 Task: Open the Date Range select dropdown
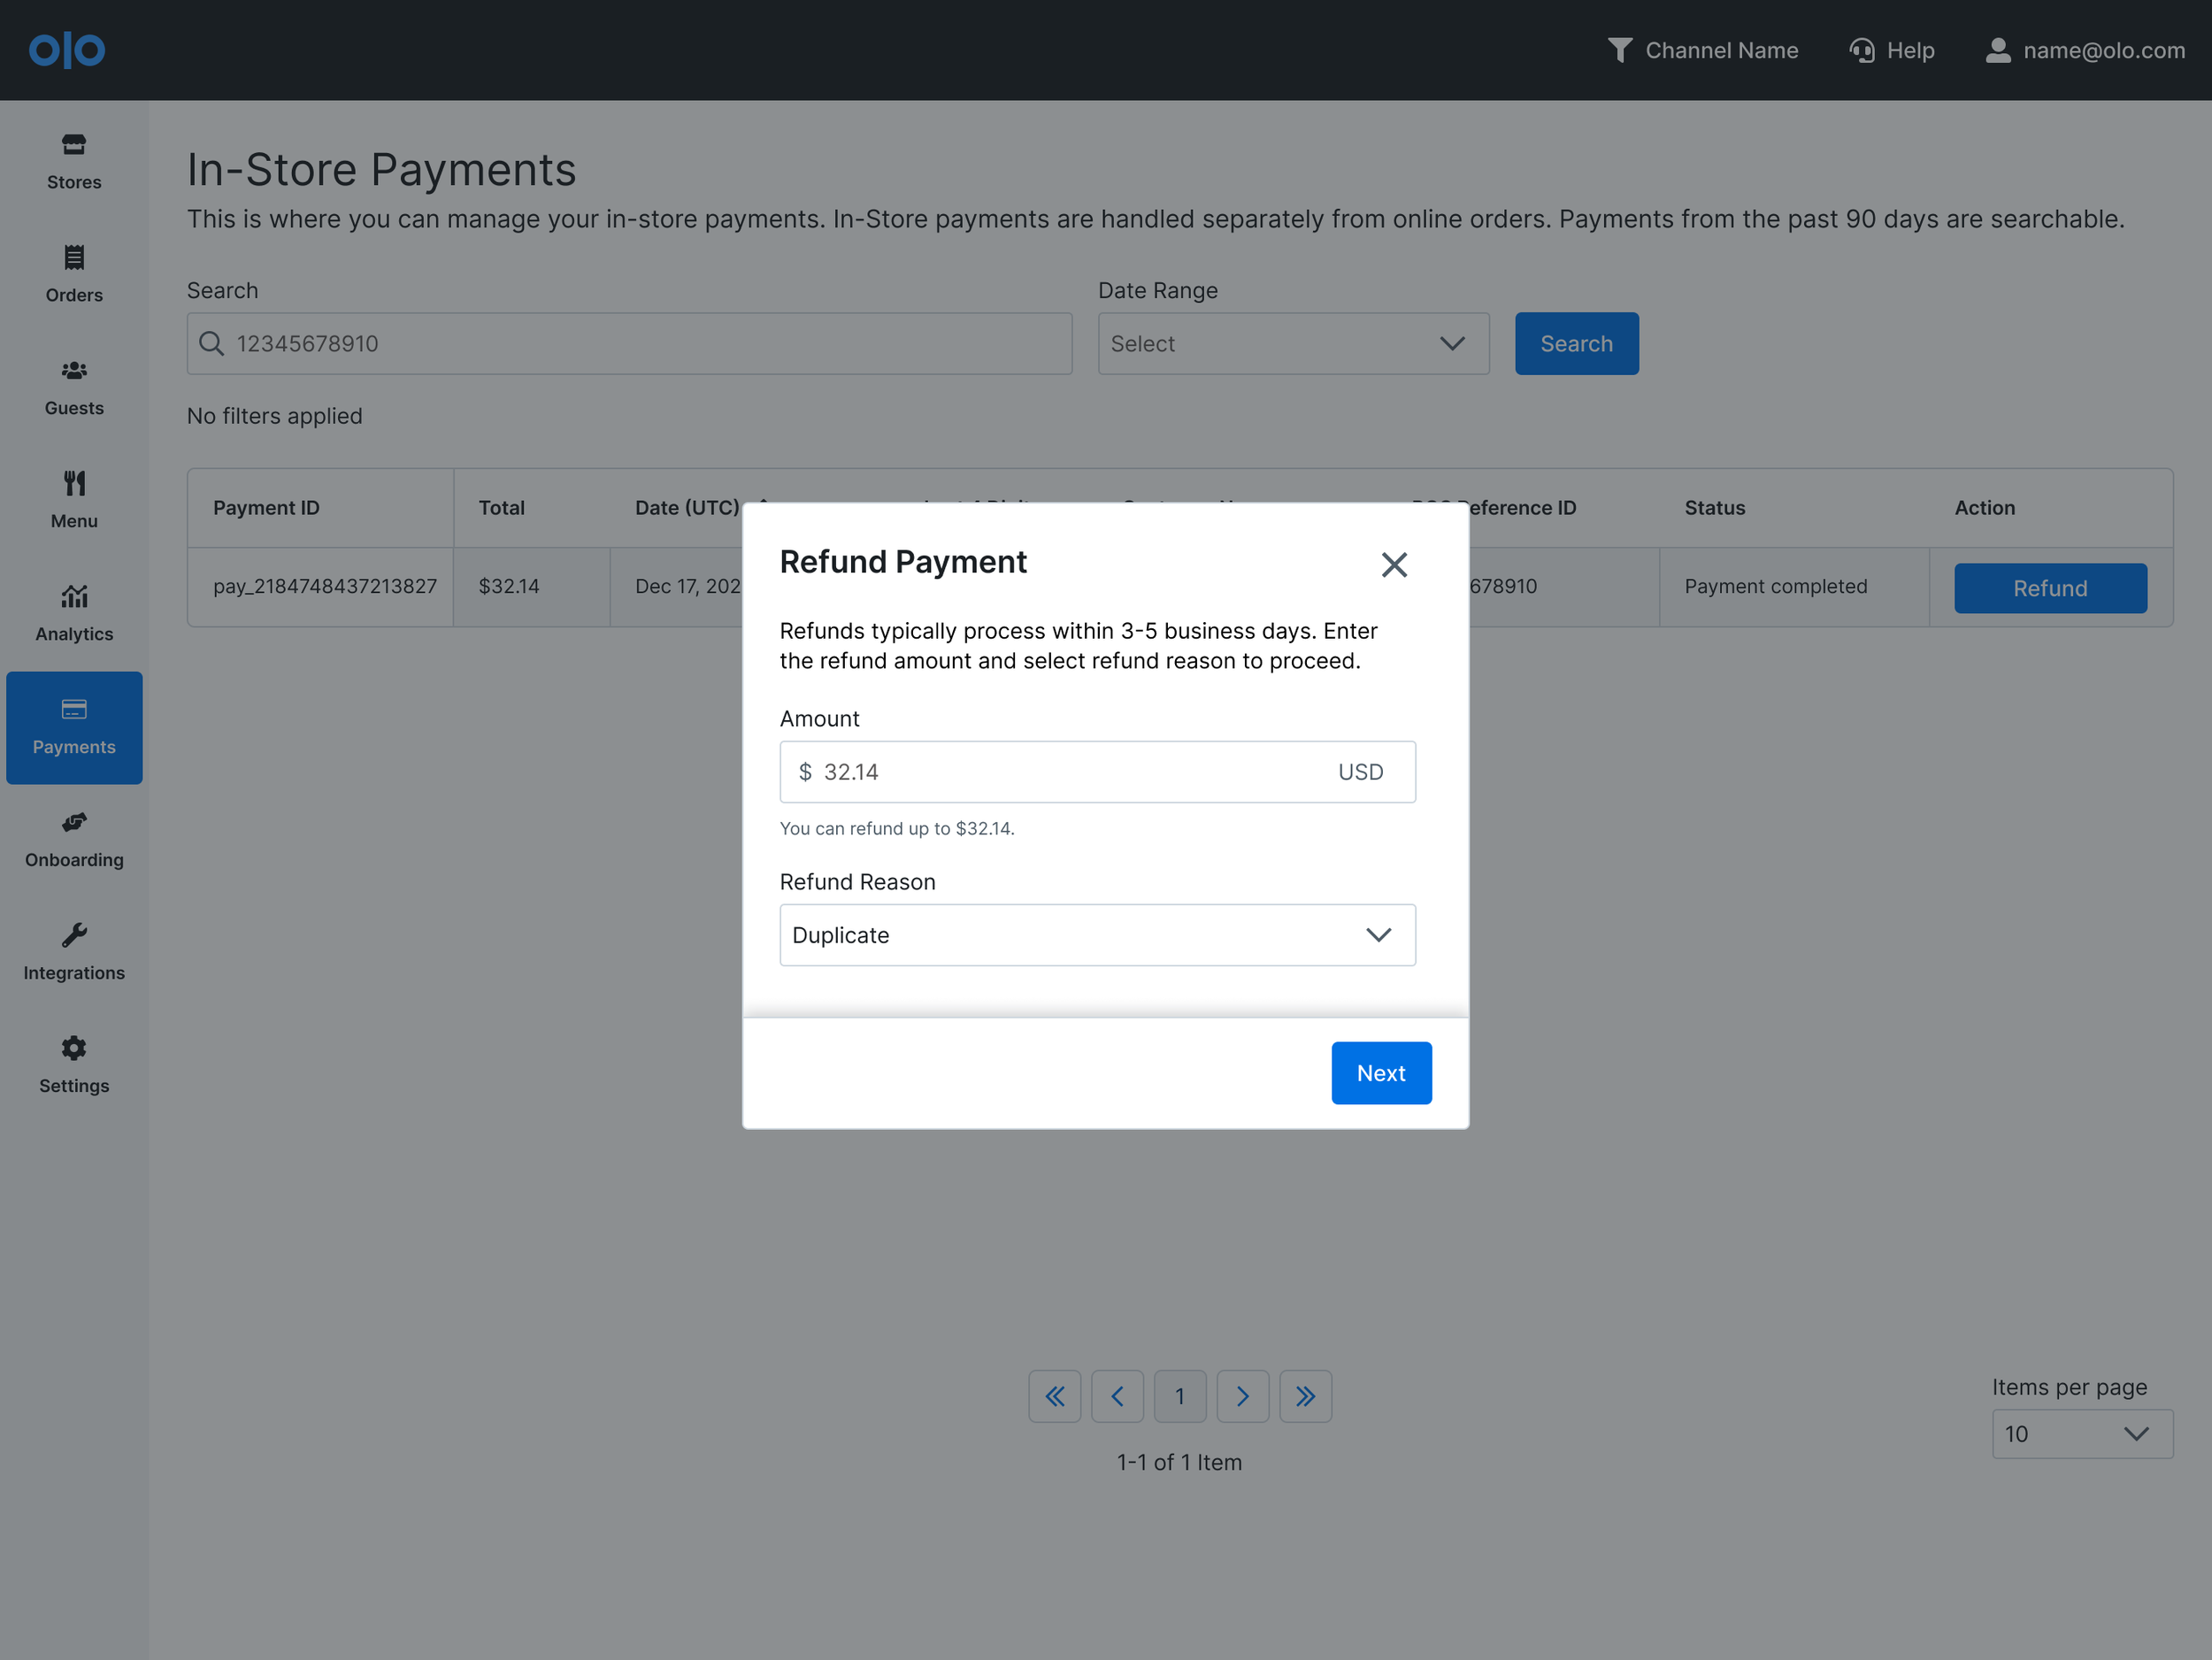[x=1293, y=344]
